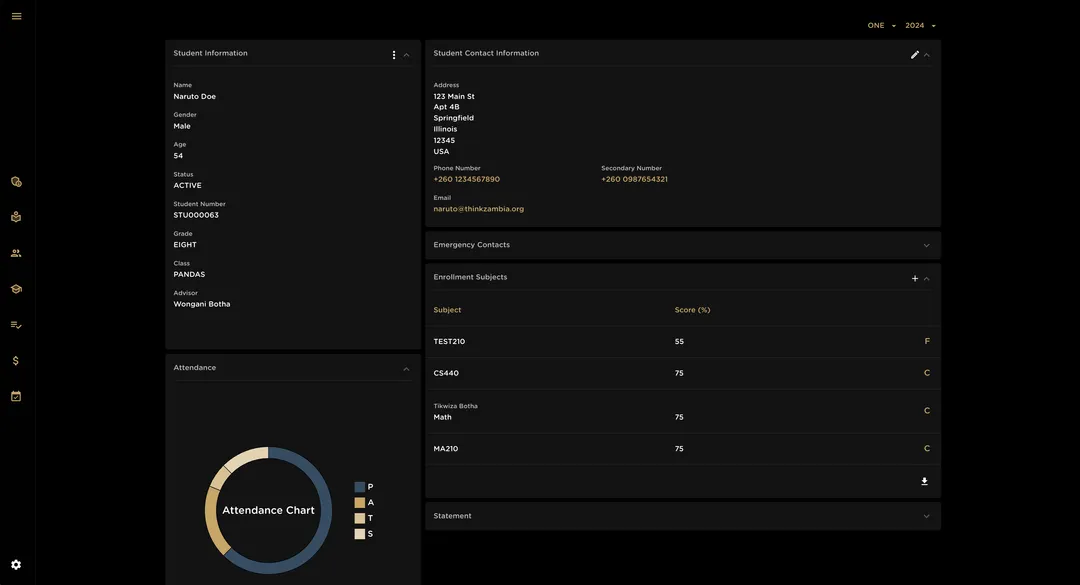Open the 2024 year dropdown
The image size is (1080, 585).
[x=920, y=26]
